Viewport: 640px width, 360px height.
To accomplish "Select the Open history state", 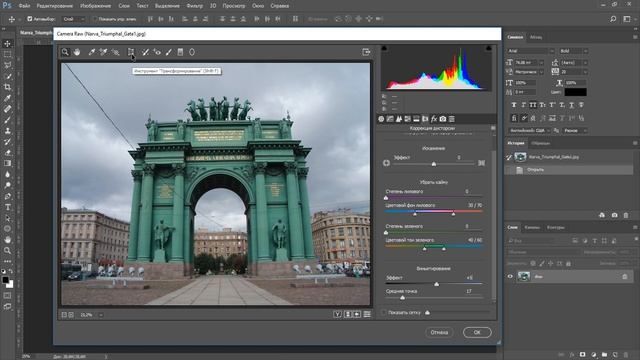I will point(569,170).
